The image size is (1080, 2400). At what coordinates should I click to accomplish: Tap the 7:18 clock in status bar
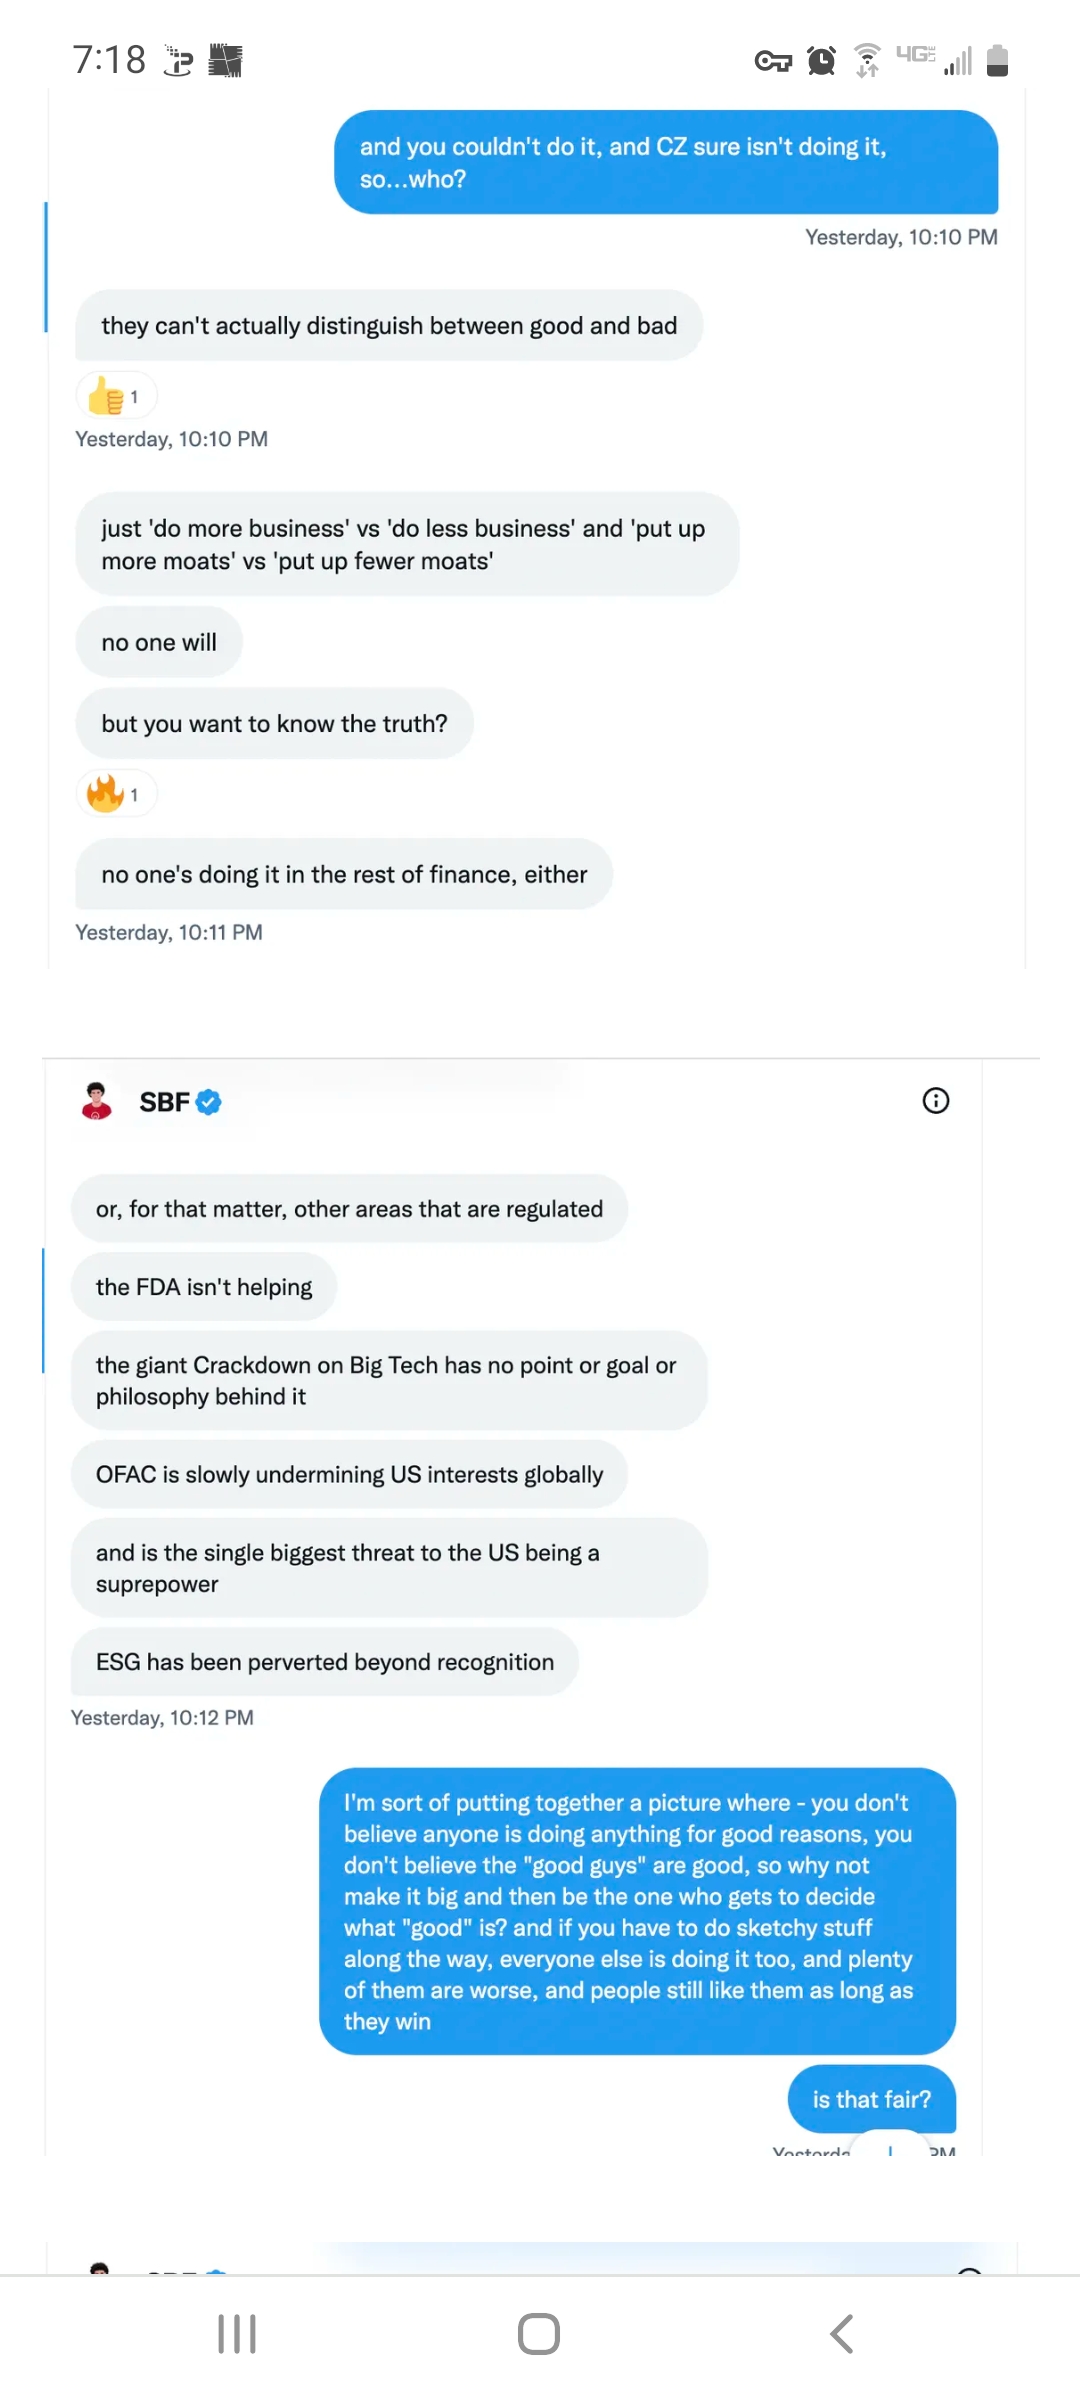[109, 60]
